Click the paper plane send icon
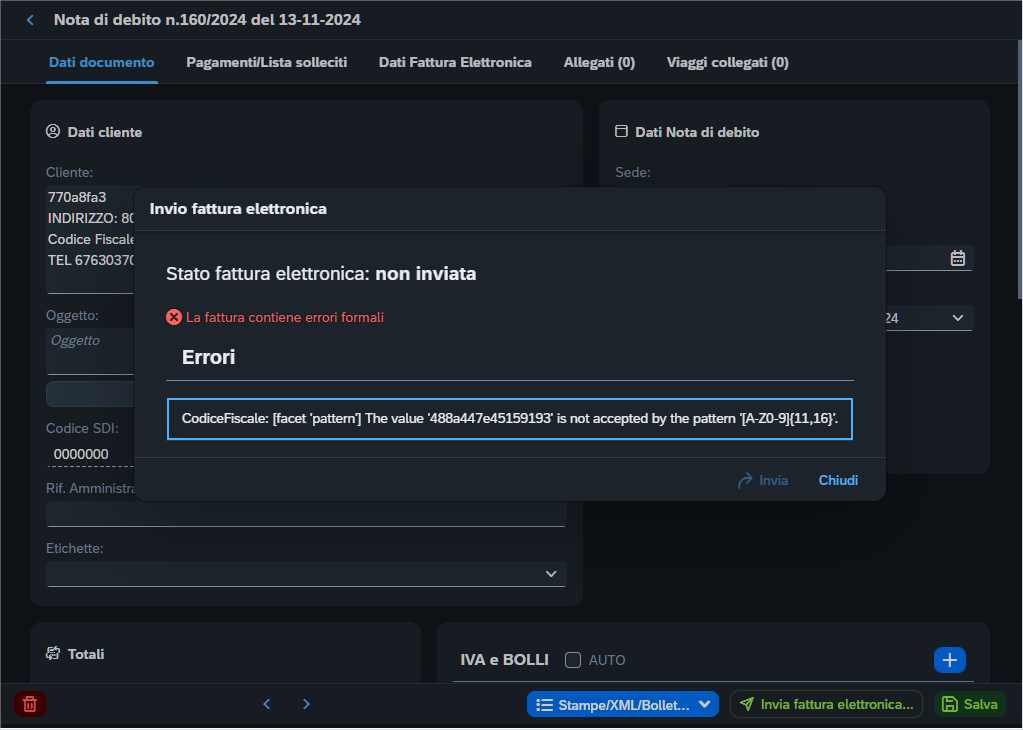The width and height of the screenshot is (1023, 730). 747,705
